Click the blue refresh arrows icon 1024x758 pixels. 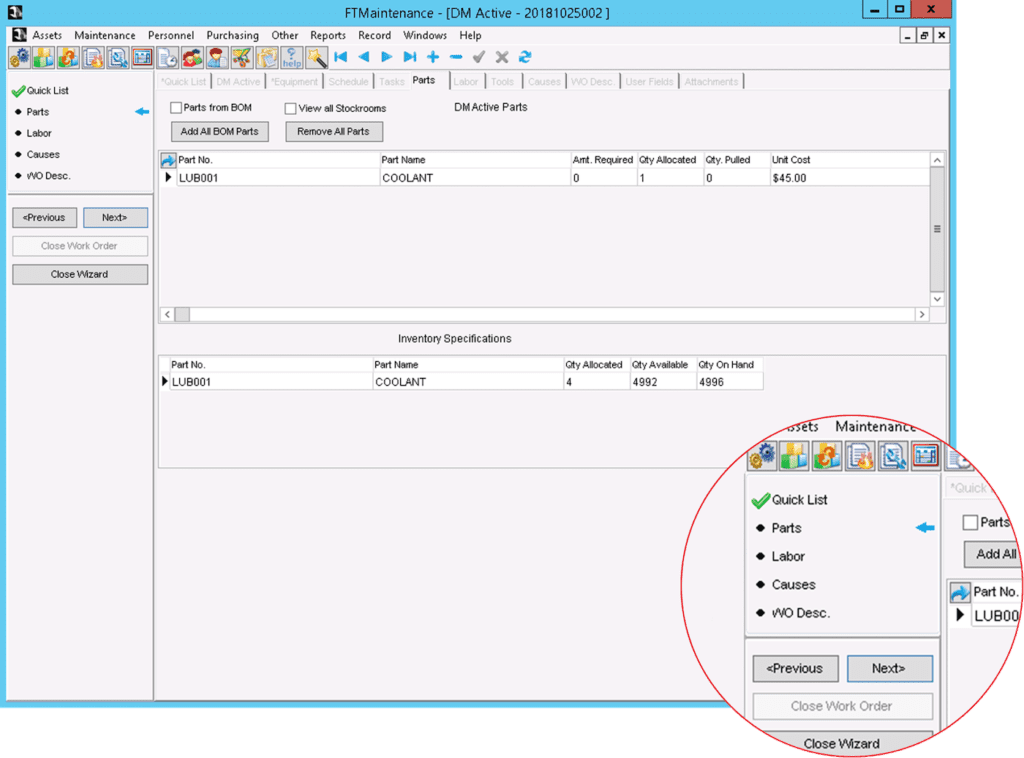click(525, 57)
